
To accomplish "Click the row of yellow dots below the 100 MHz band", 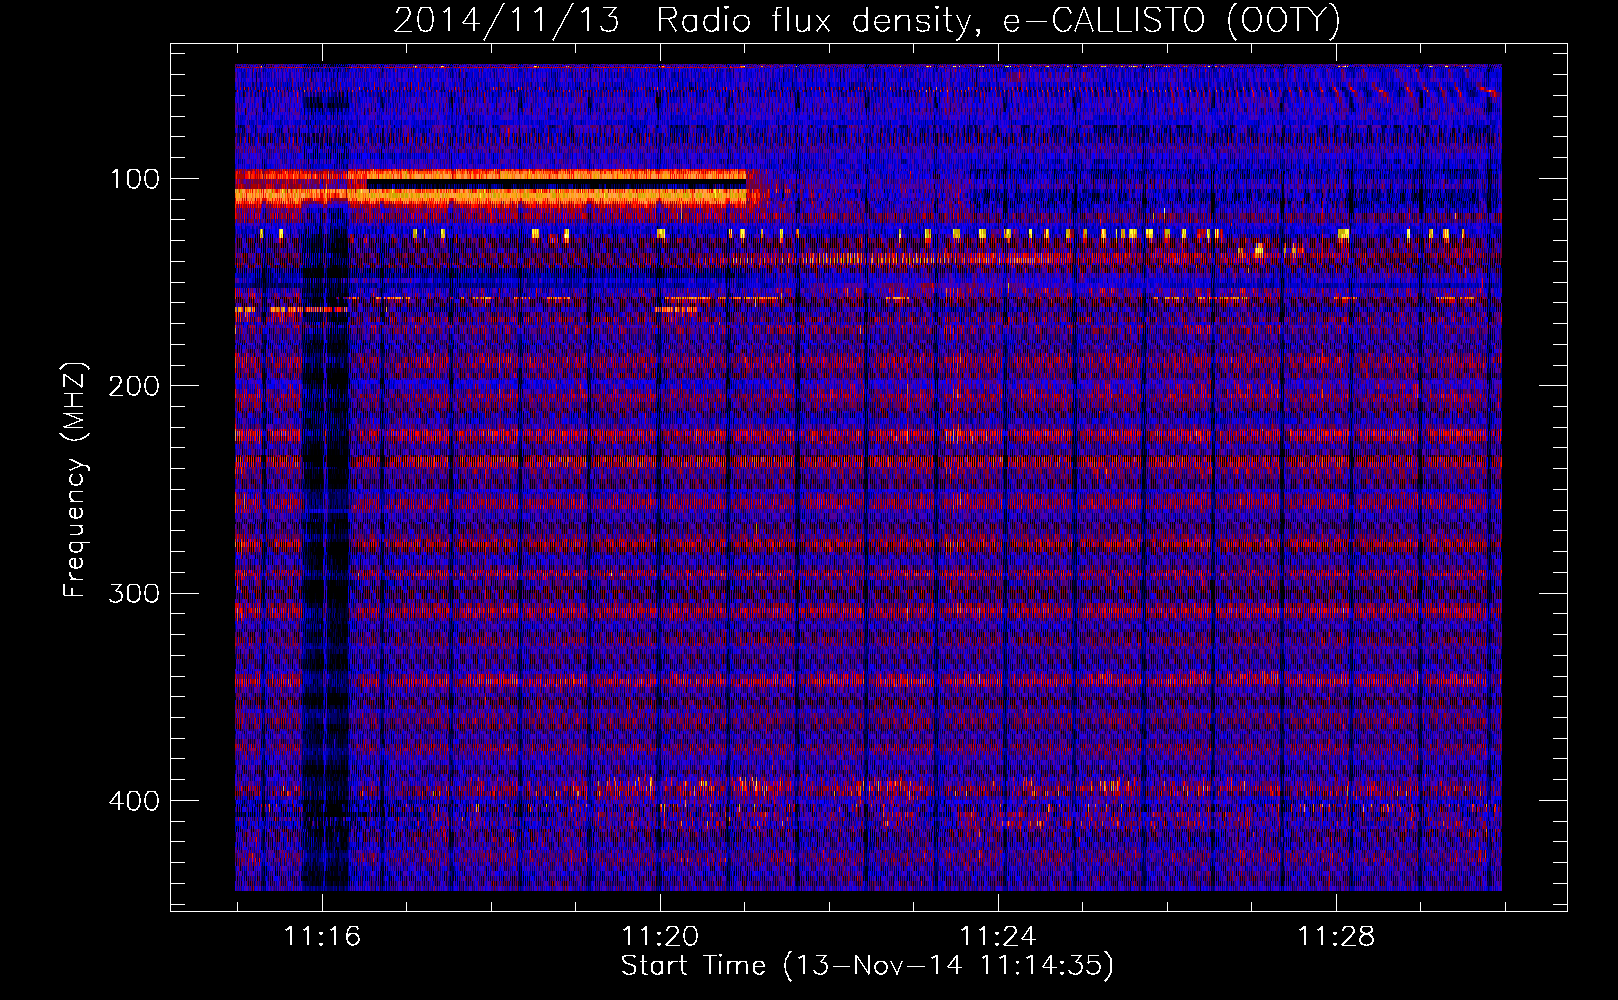I will 1000,234.
